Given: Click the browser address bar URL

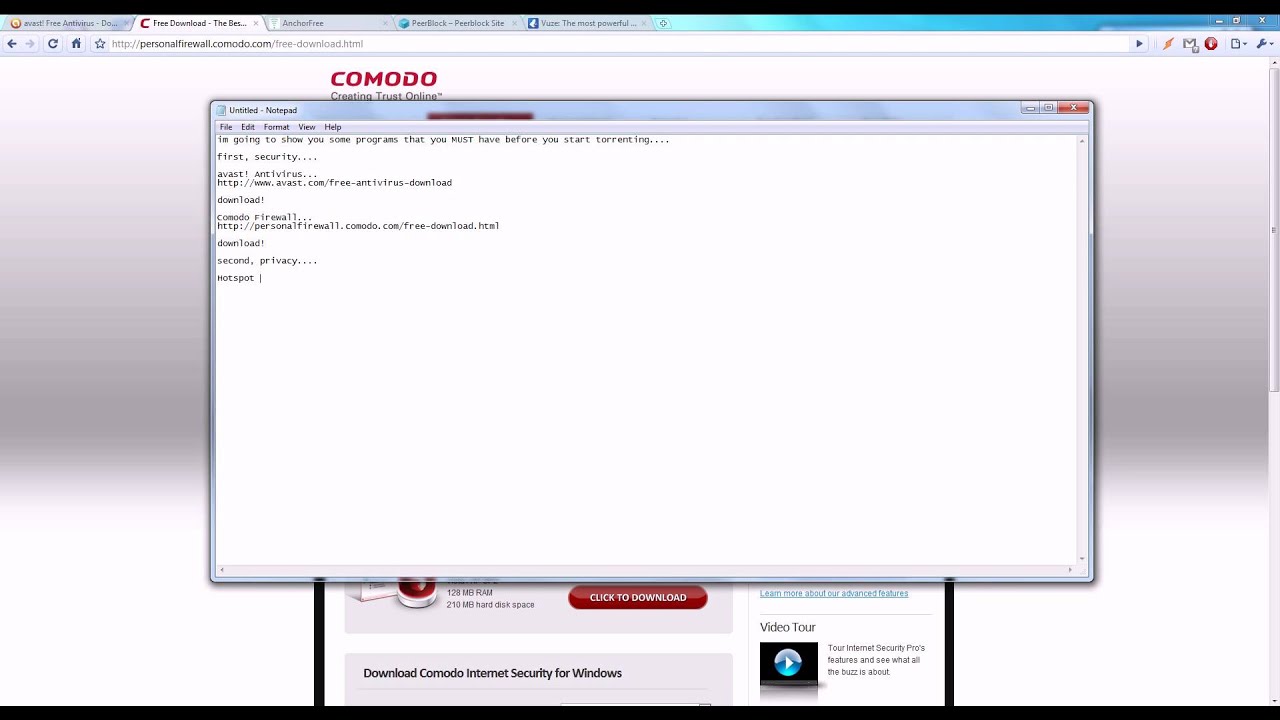Looking at the screenshot, I should click(237, 44).
